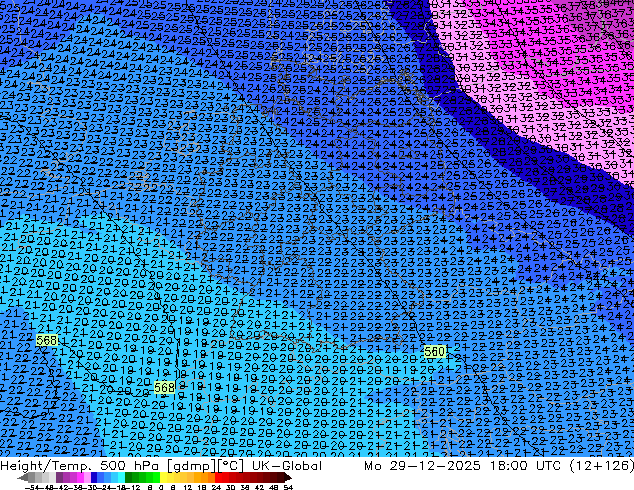Click the '(12+126)' forecast hour text
Image resolution: width=634 pixels, height=490 pixels.
pyautogui.click(x=601, y=466)
